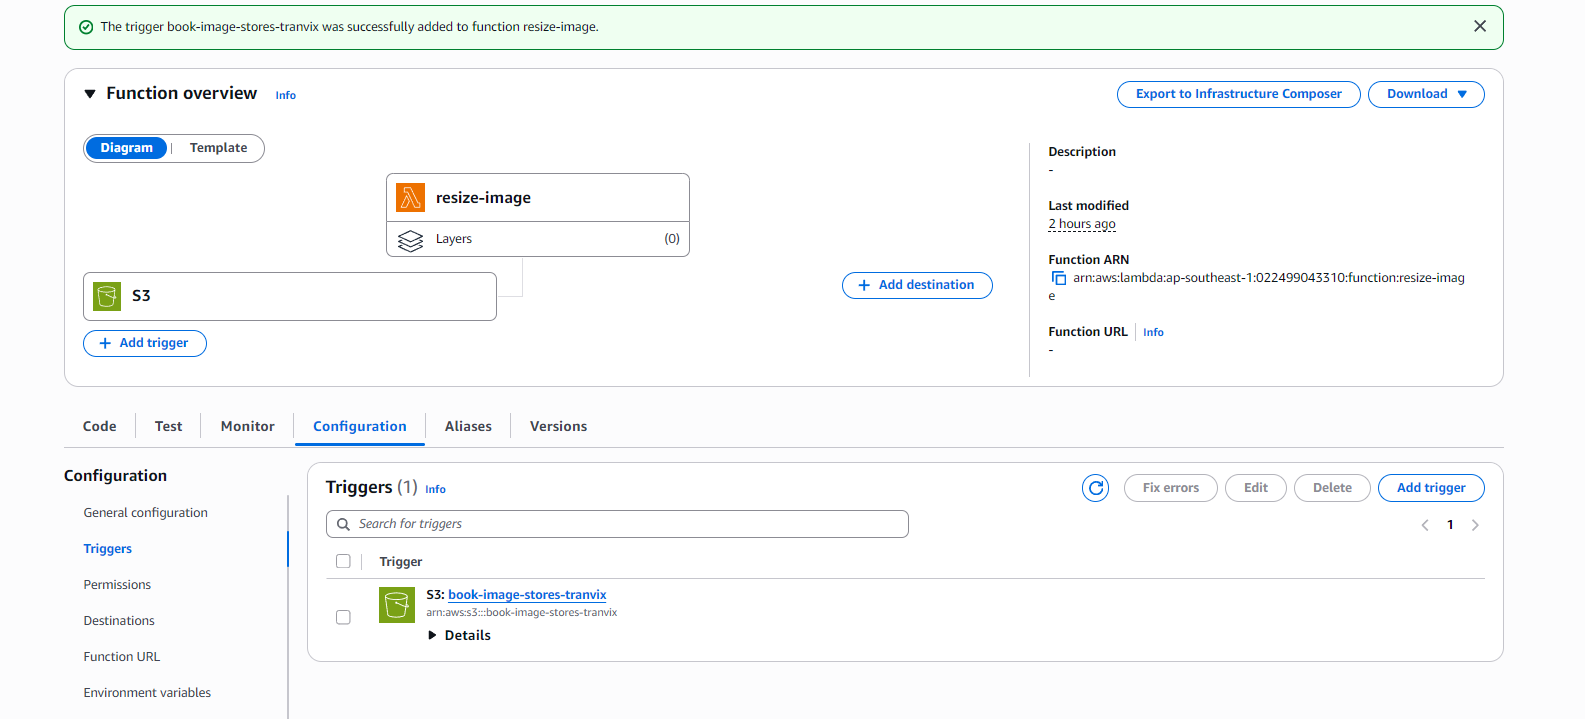This screenshot has height=719, width=1585.
Task: Click the '2 hours ago' last modified text
Action: coord(1082,224)
